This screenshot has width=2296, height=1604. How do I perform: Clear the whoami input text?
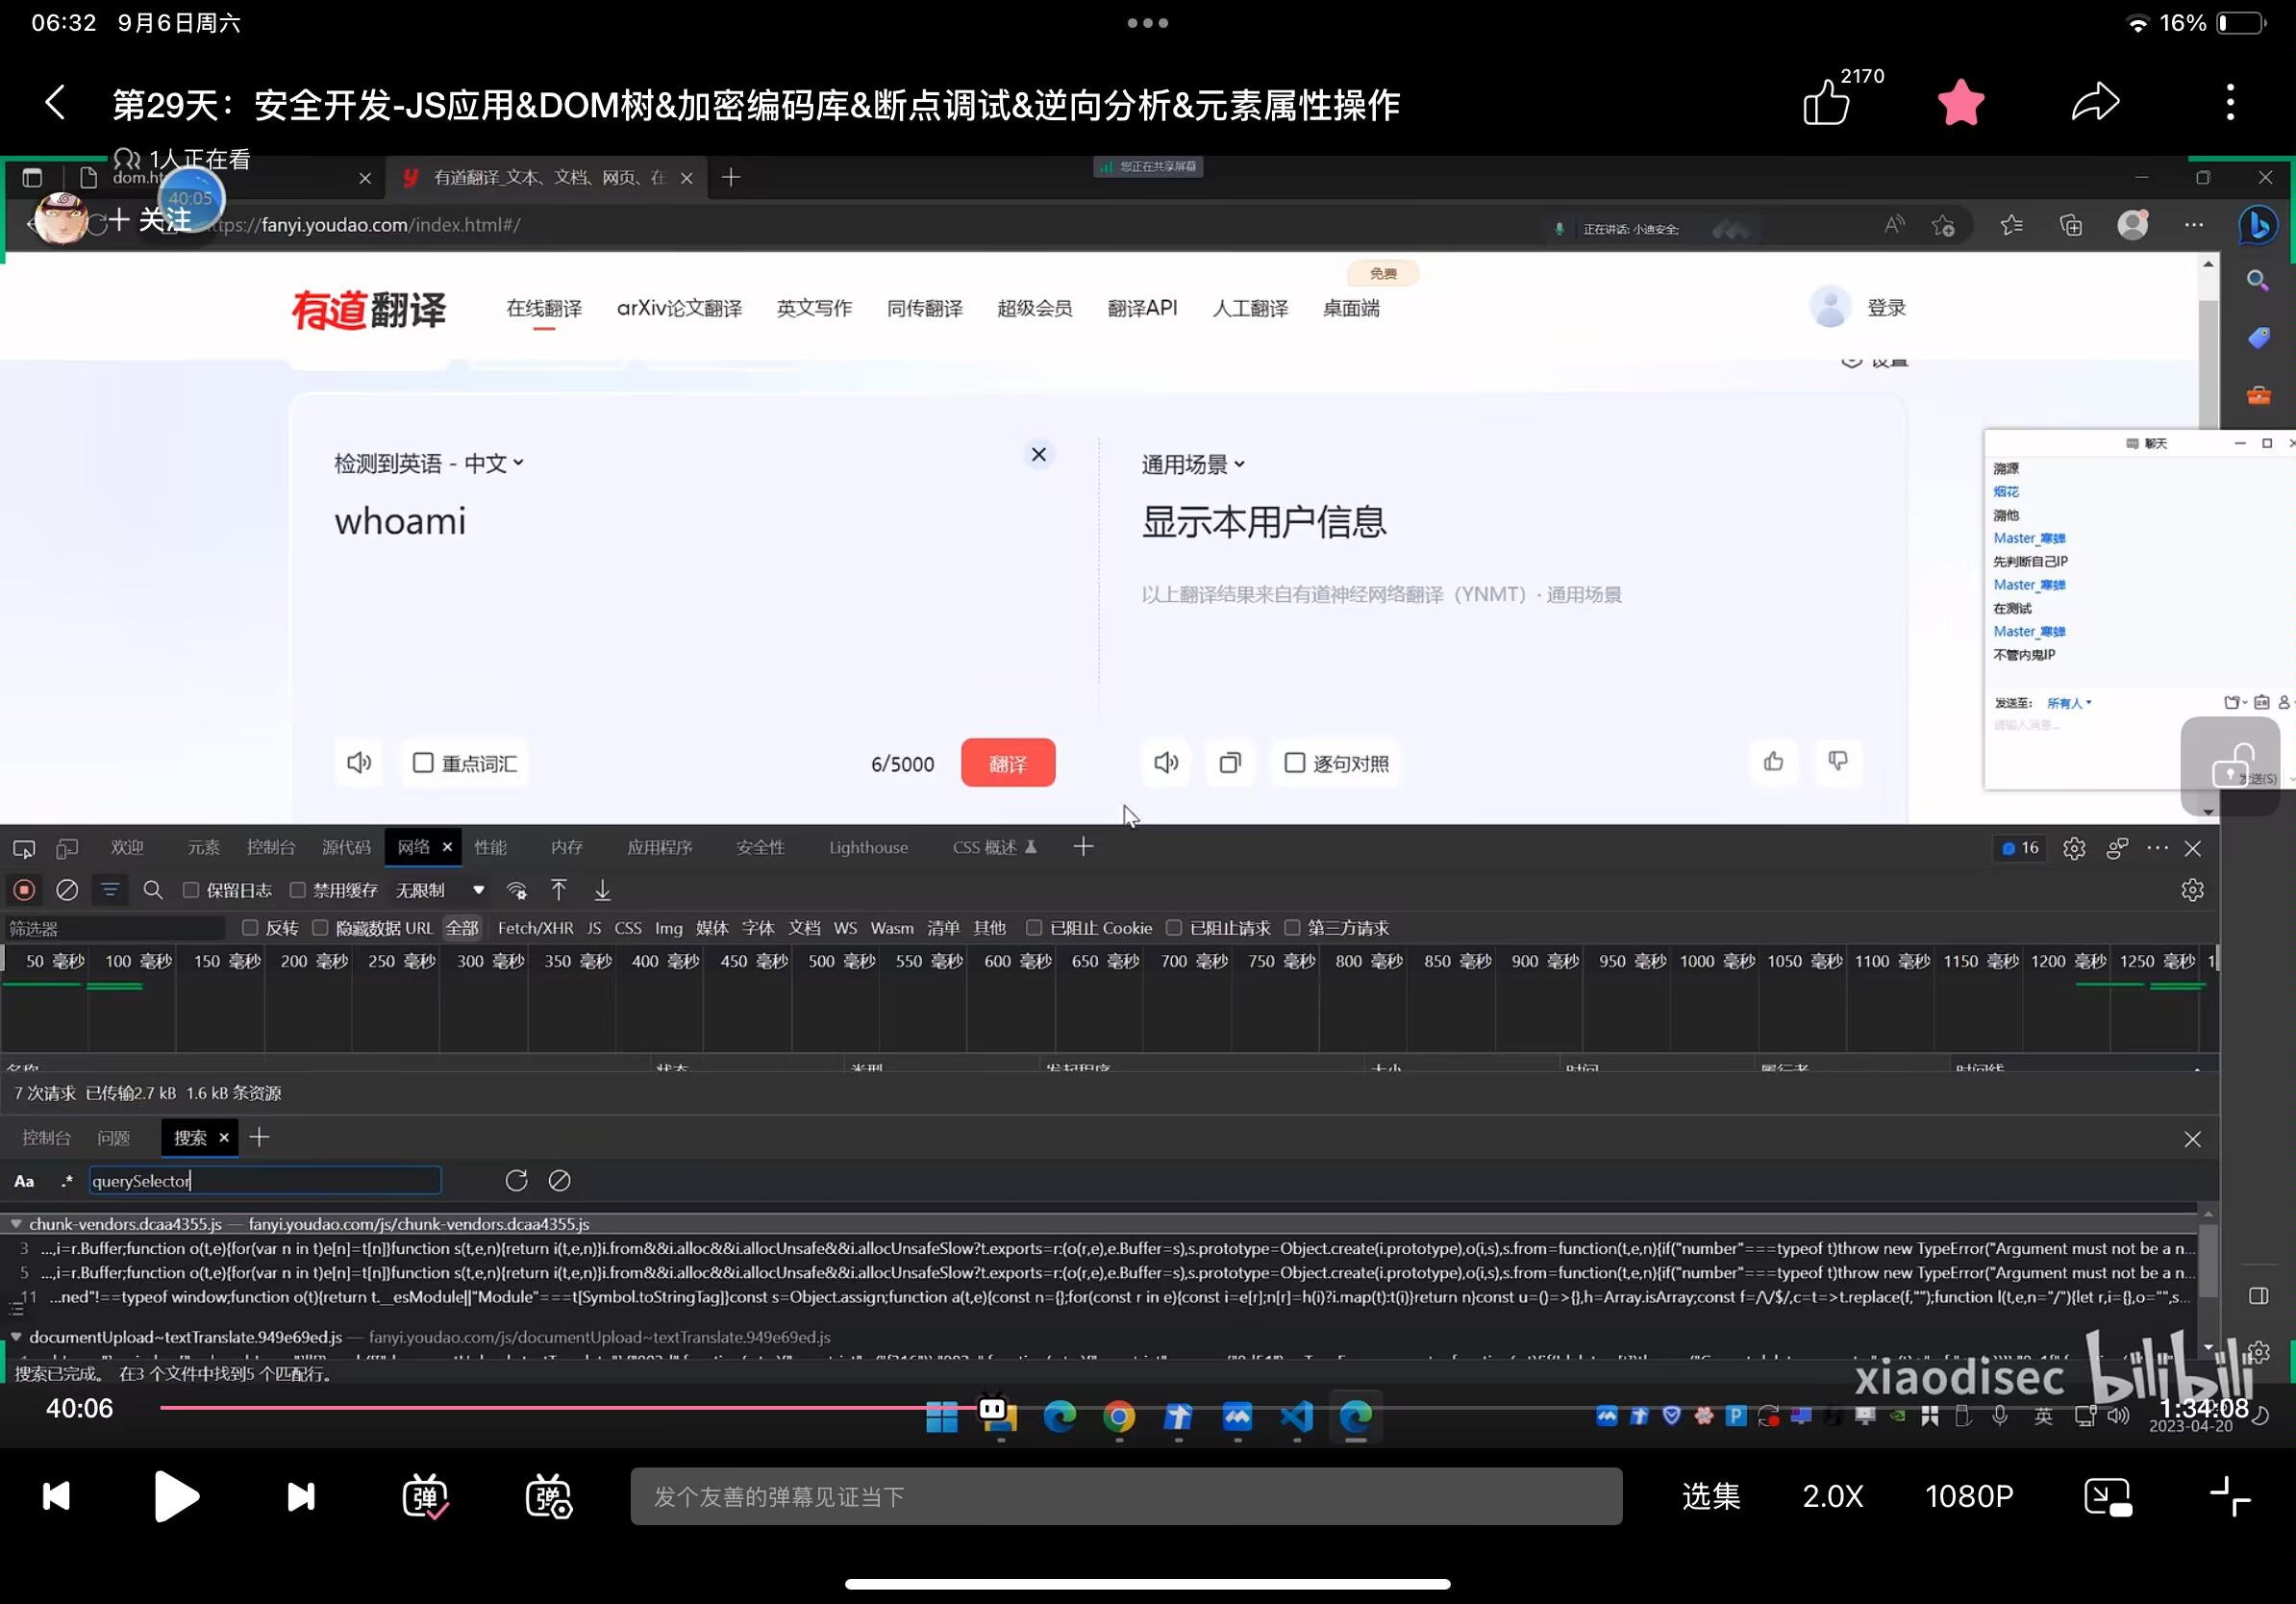click(x=1039, y=455)
